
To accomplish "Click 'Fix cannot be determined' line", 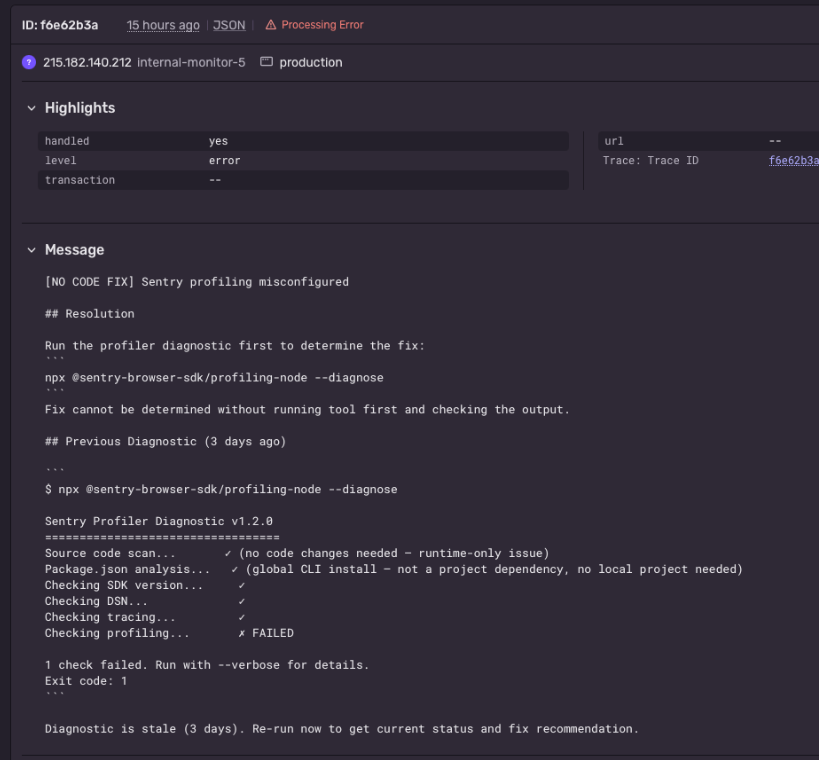I will point(307,410).
